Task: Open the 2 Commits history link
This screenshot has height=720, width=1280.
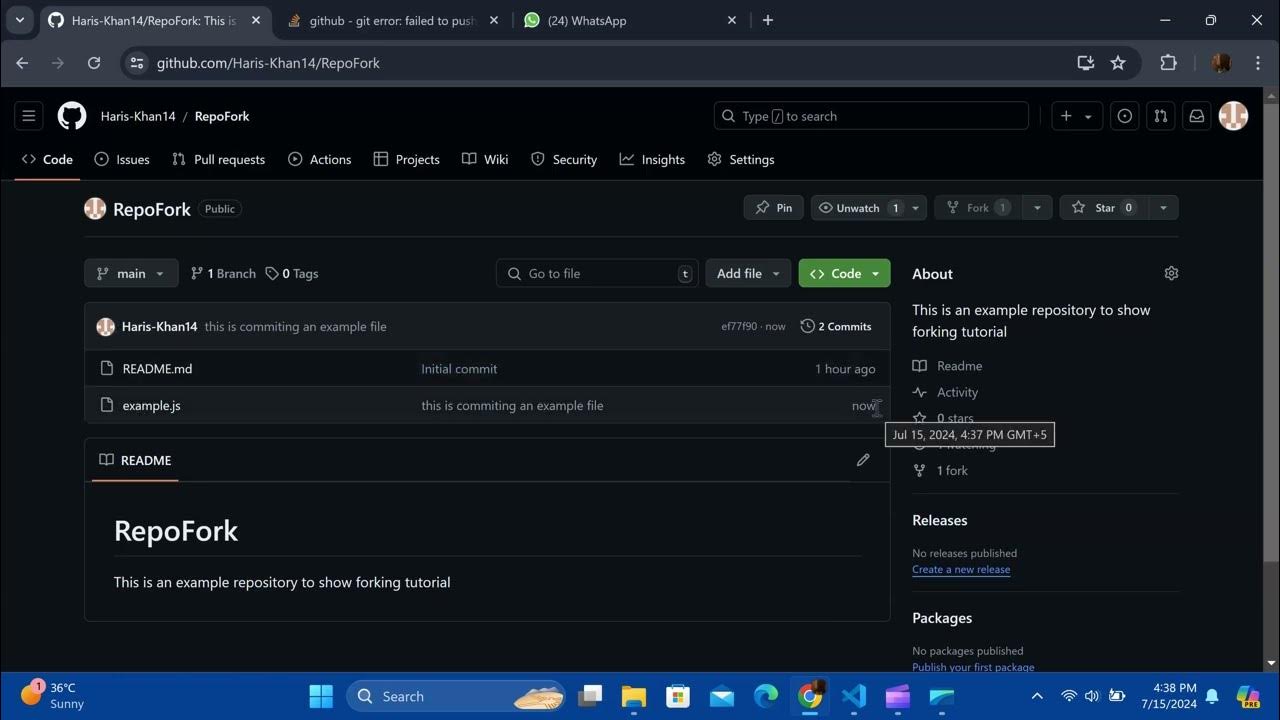Action: pyautogui.click(x=836, y=326)
